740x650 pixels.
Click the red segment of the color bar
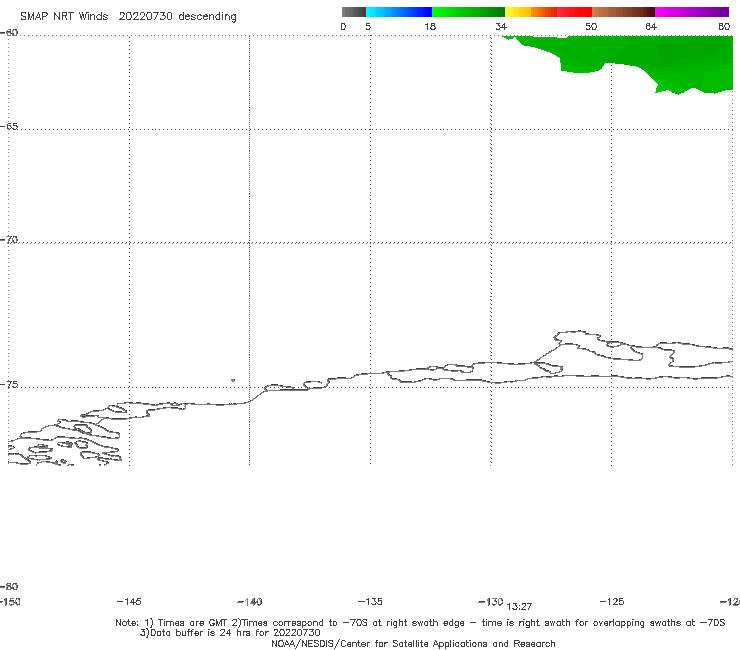click(x=574, y=12)
